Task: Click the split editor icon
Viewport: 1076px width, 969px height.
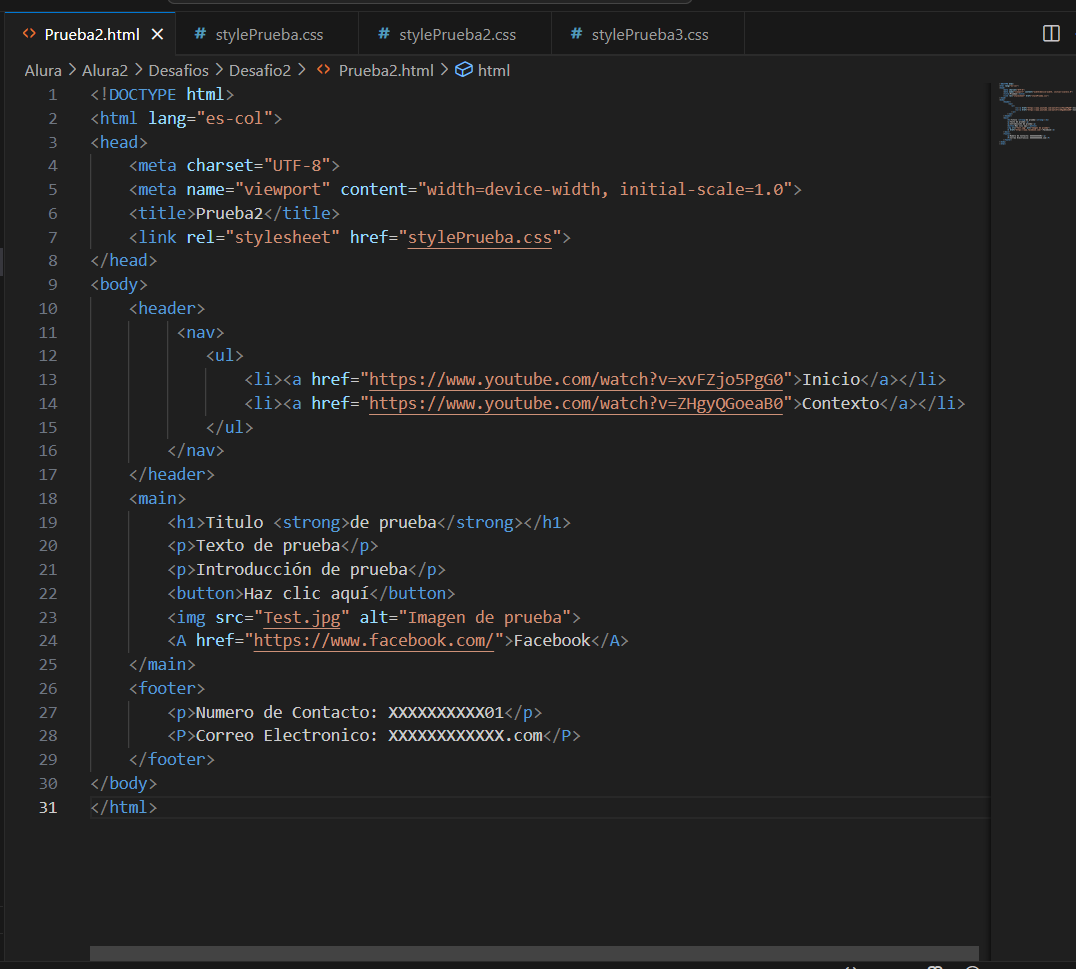Action: [1051, 34]
